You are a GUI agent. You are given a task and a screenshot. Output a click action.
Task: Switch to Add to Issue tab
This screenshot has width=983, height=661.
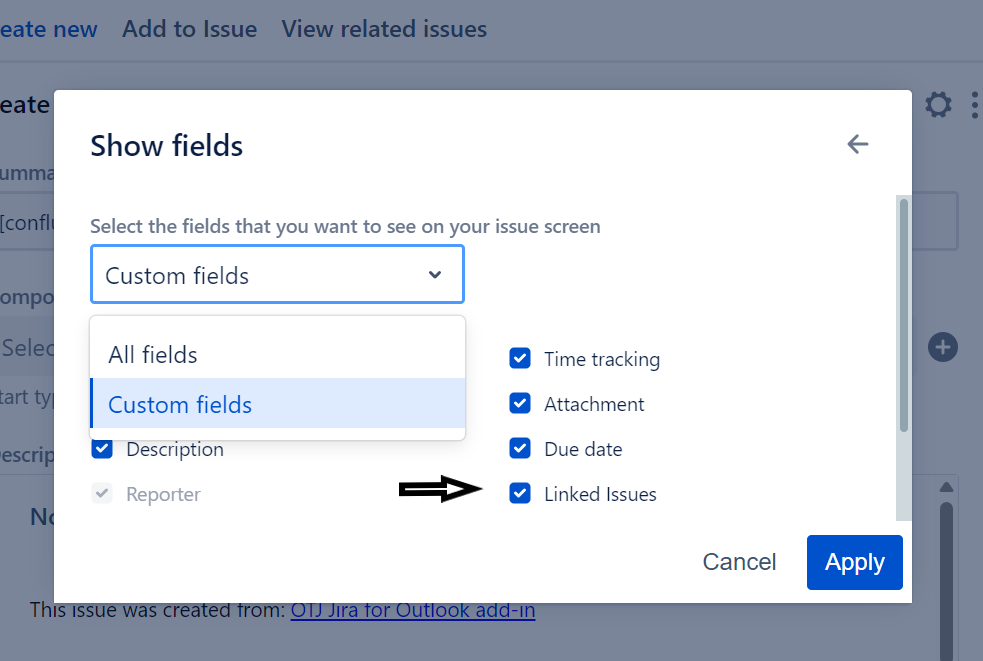click(189, 29)
